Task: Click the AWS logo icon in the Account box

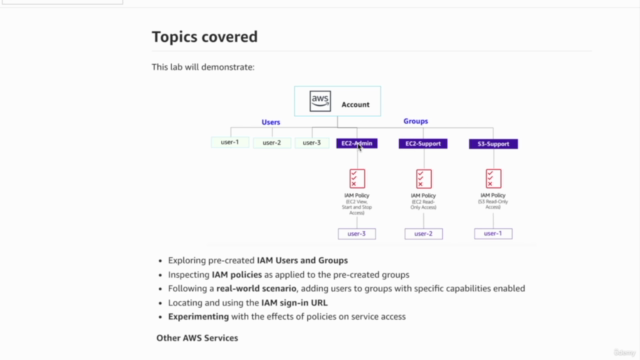Action: (320, 101)
